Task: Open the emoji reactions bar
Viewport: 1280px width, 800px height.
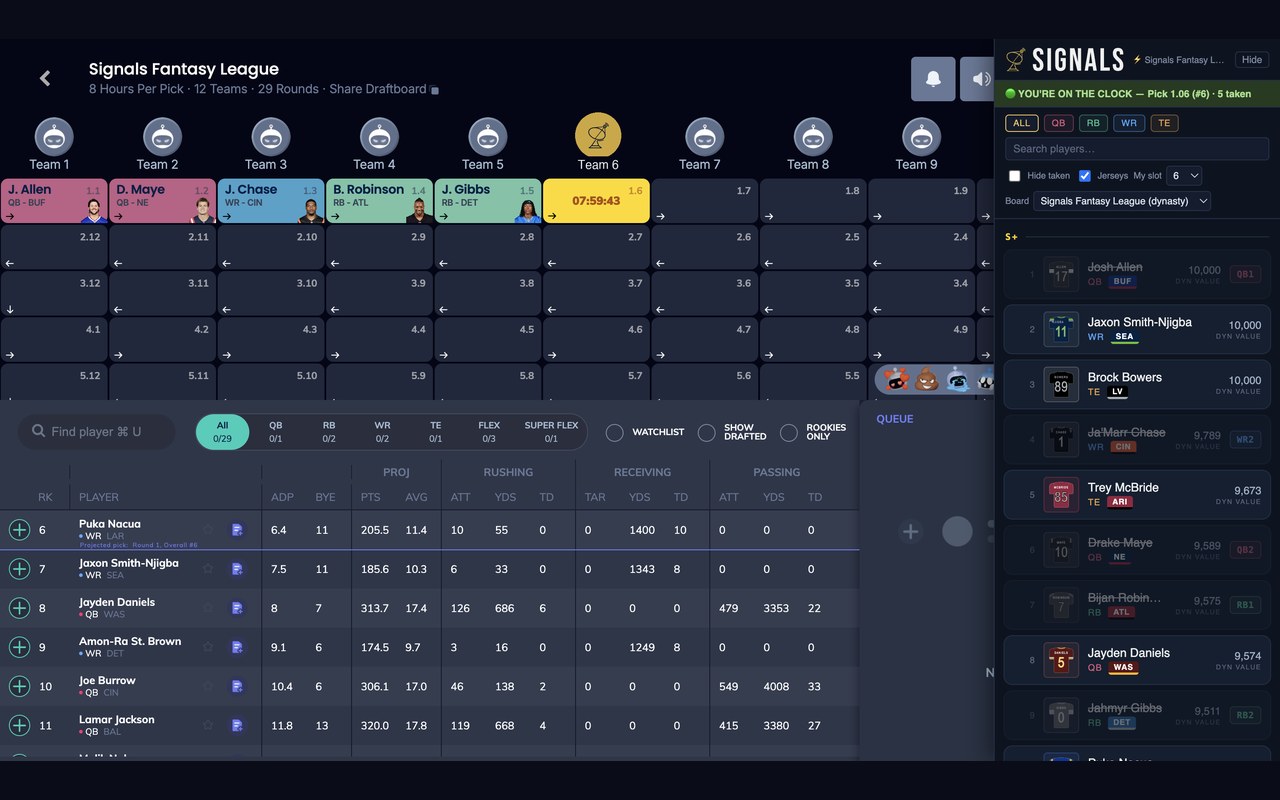Action: (x=934, y=380)
